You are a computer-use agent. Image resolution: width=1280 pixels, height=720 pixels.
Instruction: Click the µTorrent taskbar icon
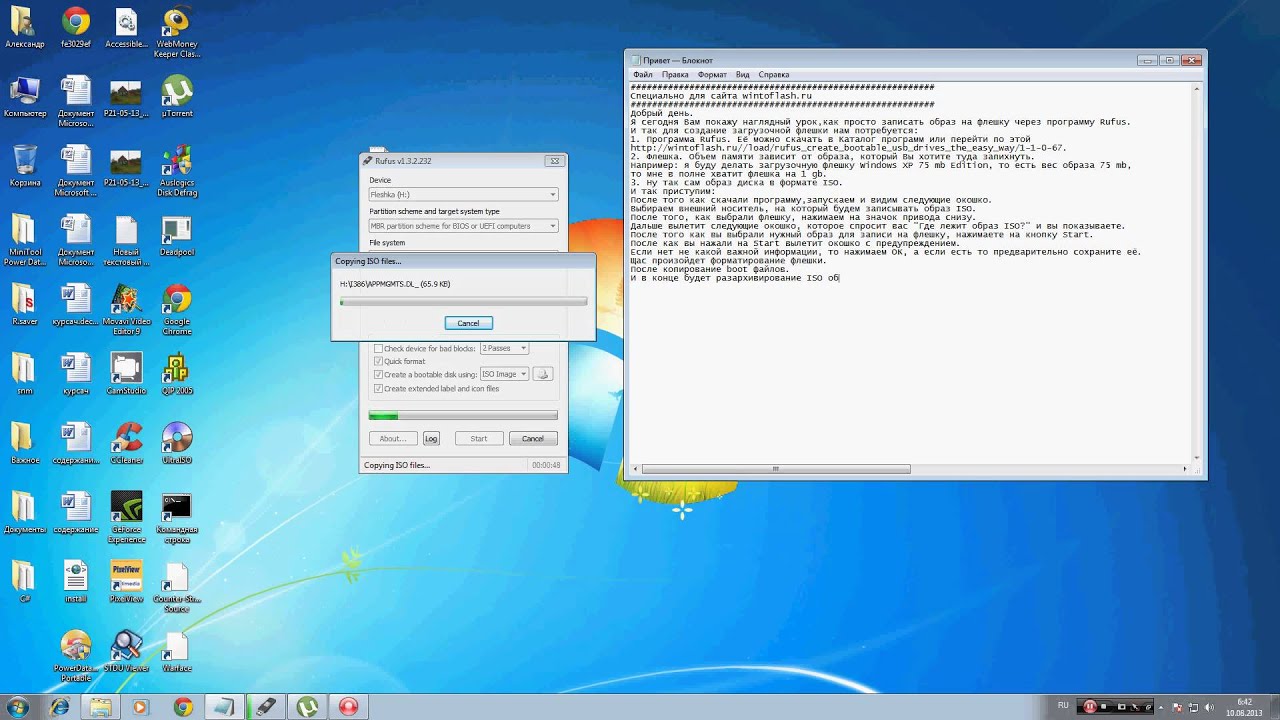[x=307, y=706]
